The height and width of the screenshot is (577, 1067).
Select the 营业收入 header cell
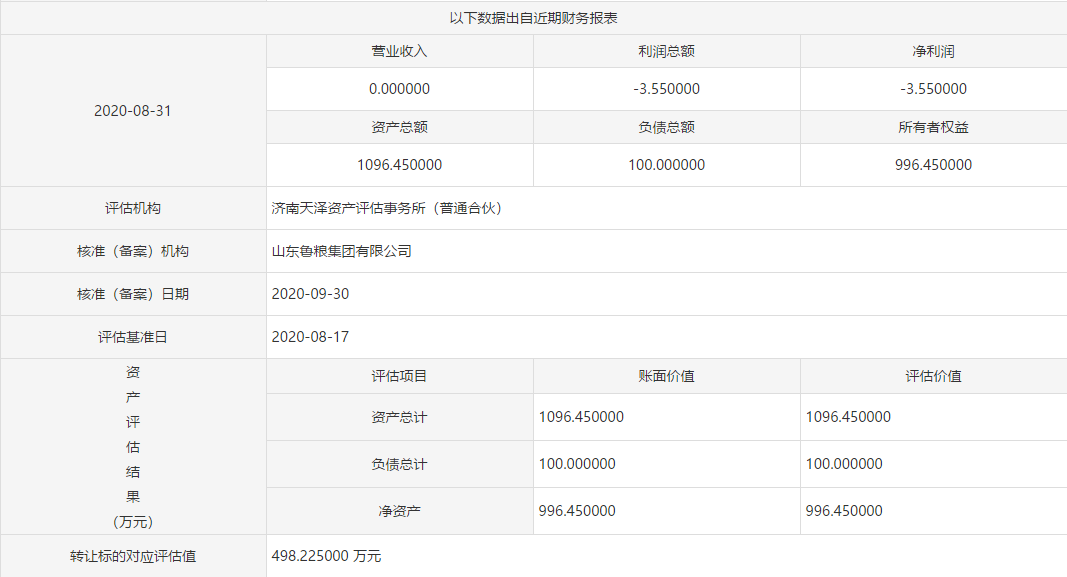tap(399, 51)
